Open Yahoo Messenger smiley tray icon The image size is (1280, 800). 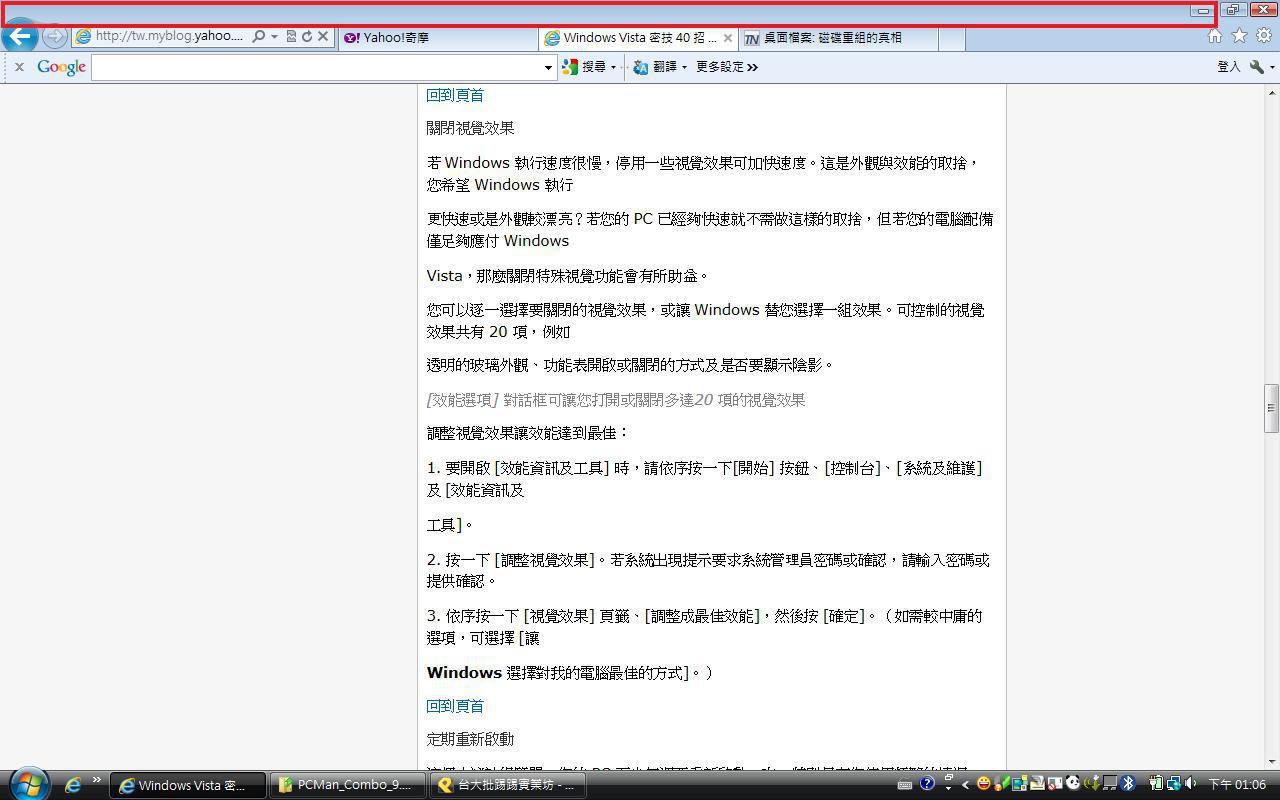coord(984,784)
